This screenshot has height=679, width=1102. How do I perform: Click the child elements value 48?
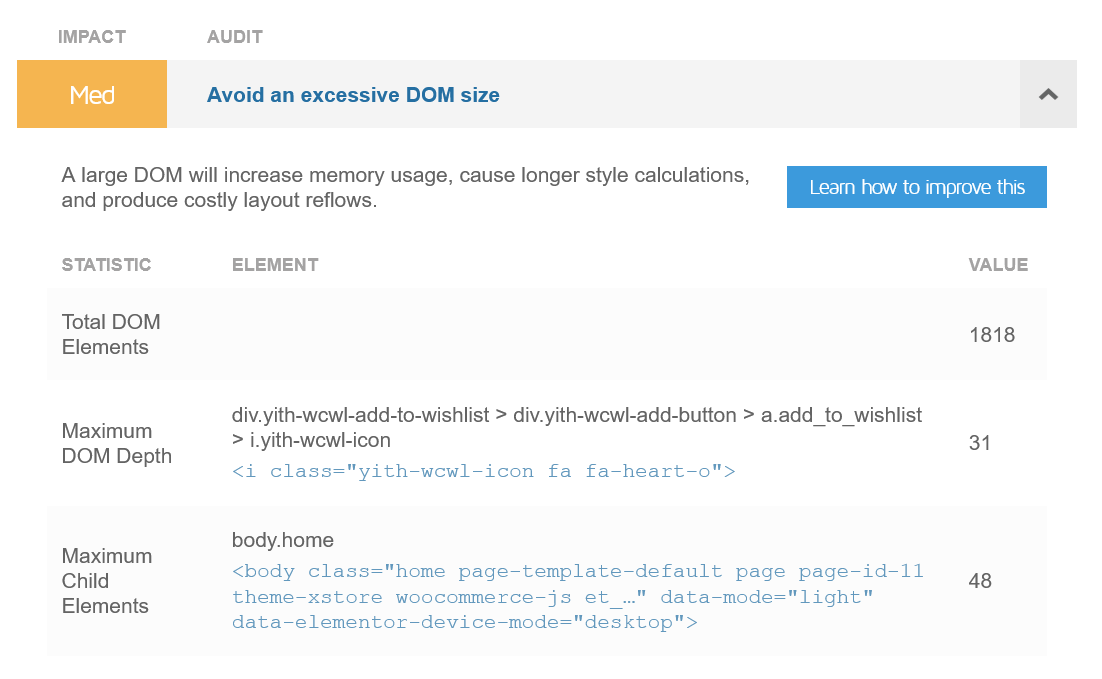pyautogui.click(x=980, y=581)
